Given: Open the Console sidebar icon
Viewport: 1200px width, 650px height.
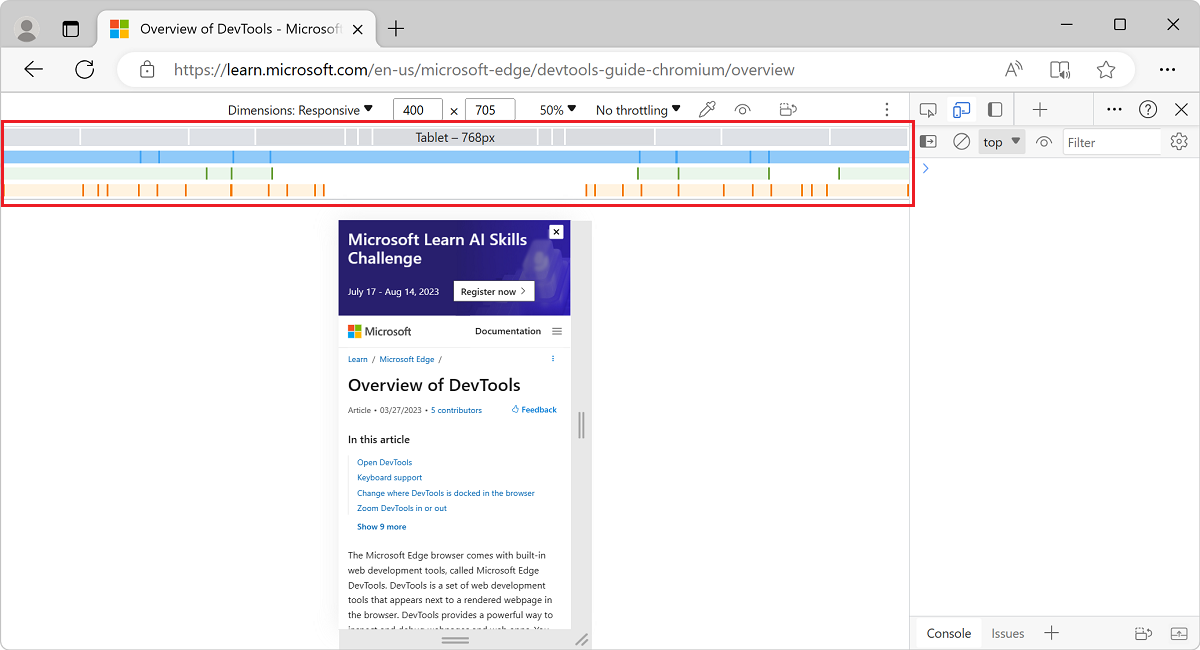Looking at the screenshot, I should (927, 141).
